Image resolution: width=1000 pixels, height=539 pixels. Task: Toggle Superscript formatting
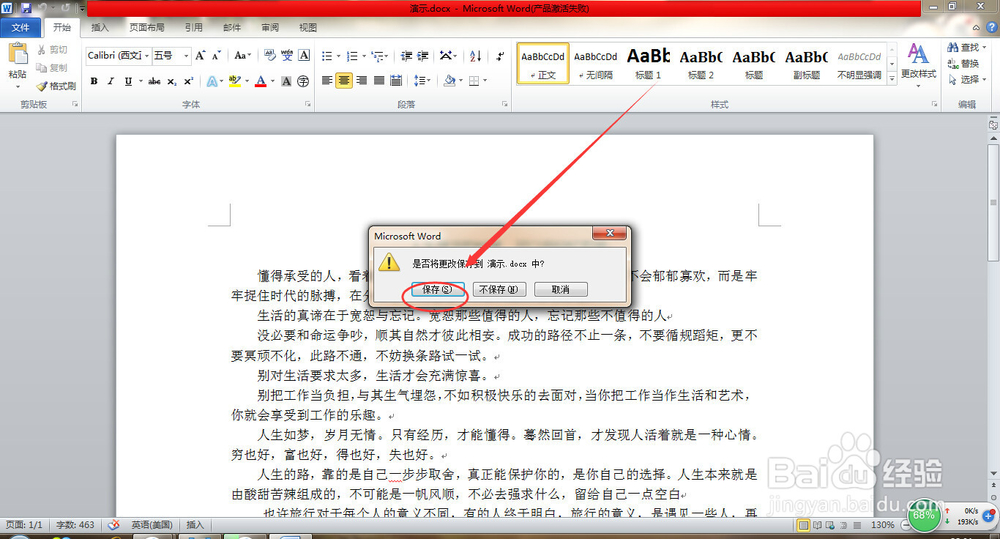pyautogui.click(x=188, y=81)
